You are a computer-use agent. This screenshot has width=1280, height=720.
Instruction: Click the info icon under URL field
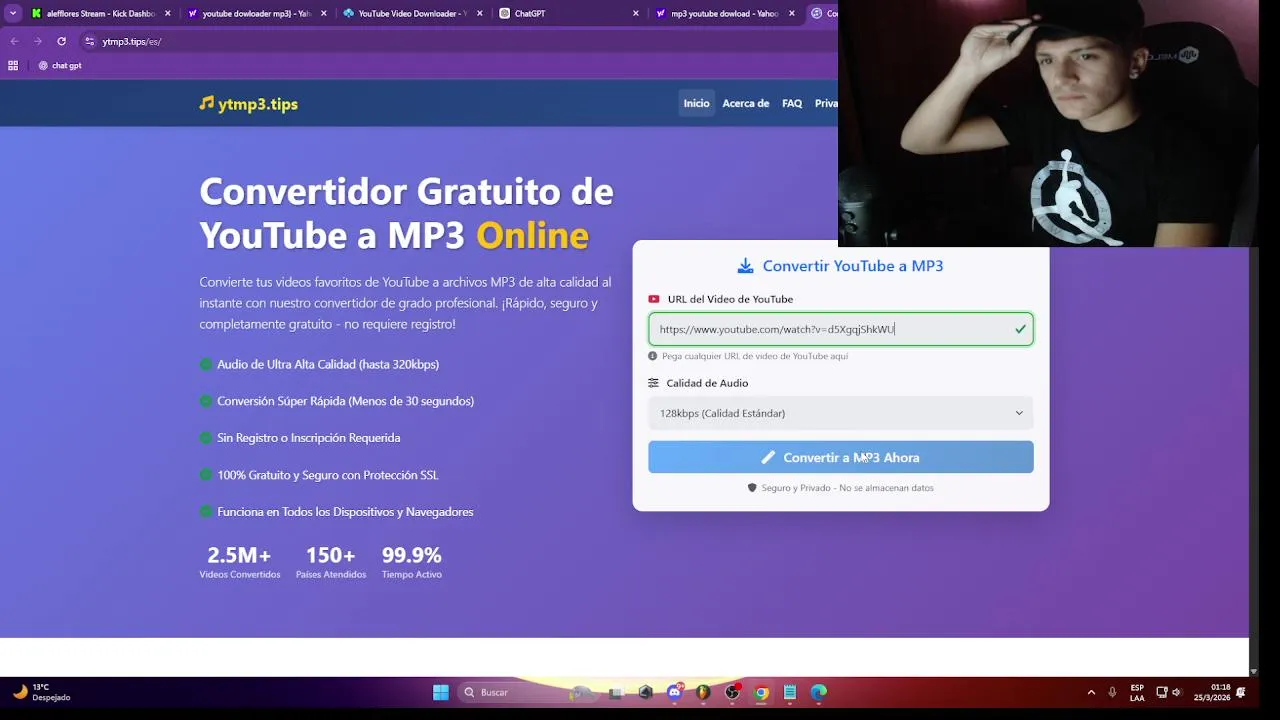click(x=652, y=356)
